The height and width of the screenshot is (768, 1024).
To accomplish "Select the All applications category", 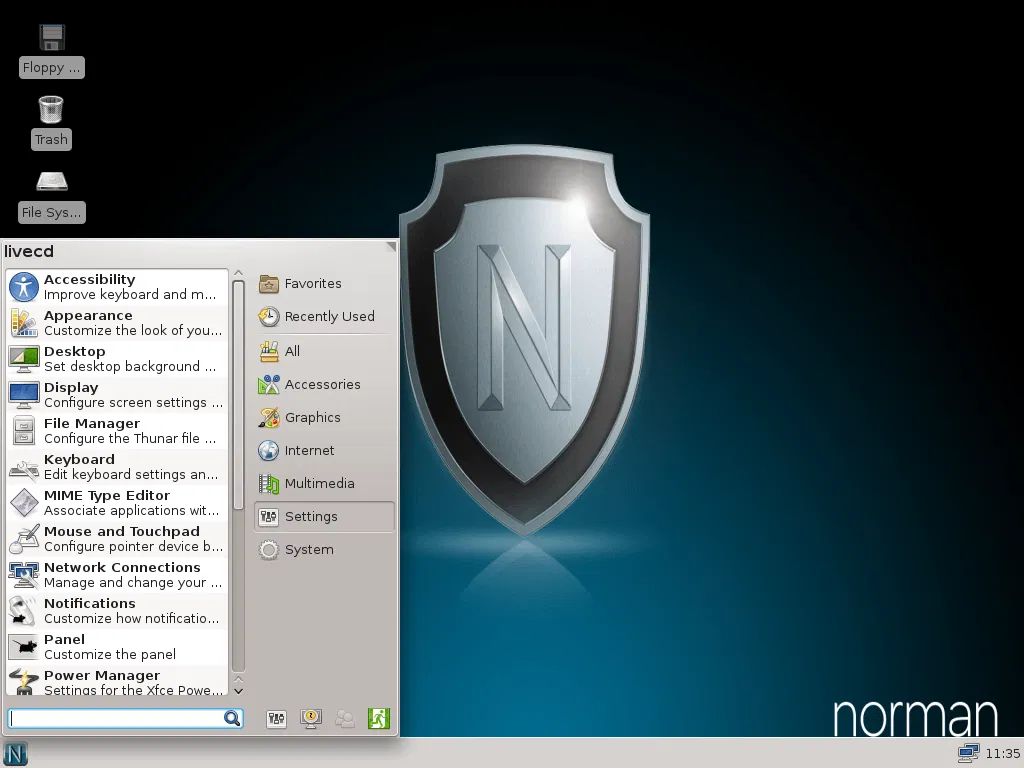I will (x=325, y=351).
